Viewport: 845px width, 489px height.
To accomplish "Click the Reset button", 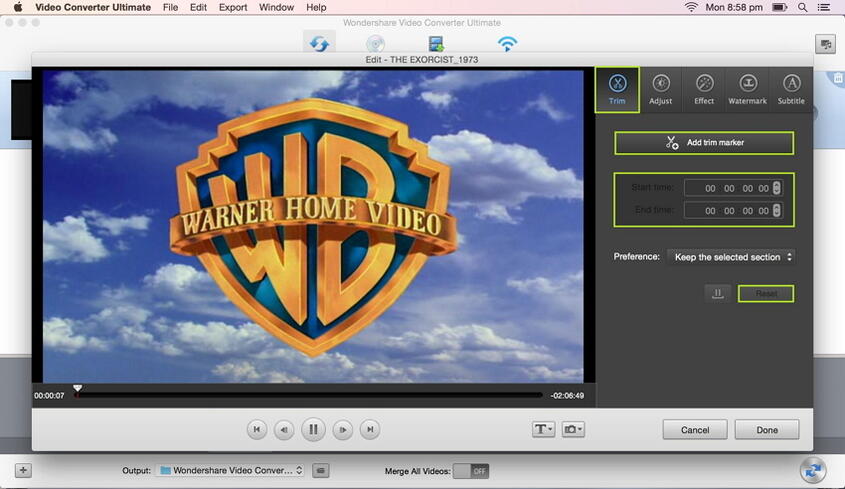I will (766, 294).
